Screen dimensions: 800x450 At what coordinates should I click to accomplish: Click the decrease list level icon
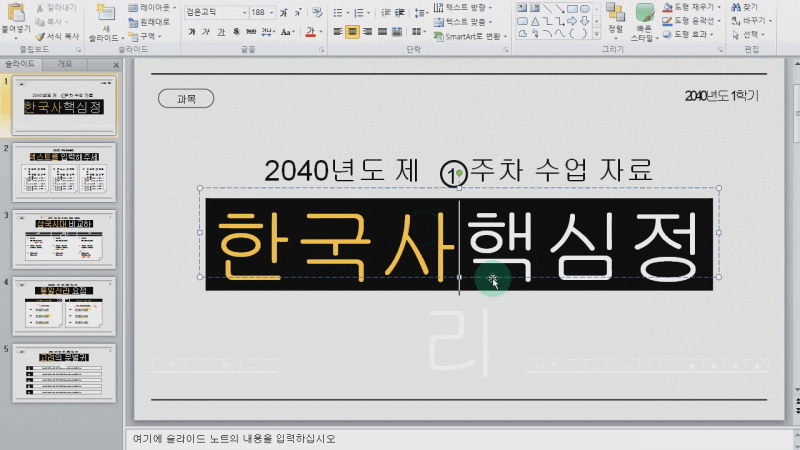click(386, 12)
